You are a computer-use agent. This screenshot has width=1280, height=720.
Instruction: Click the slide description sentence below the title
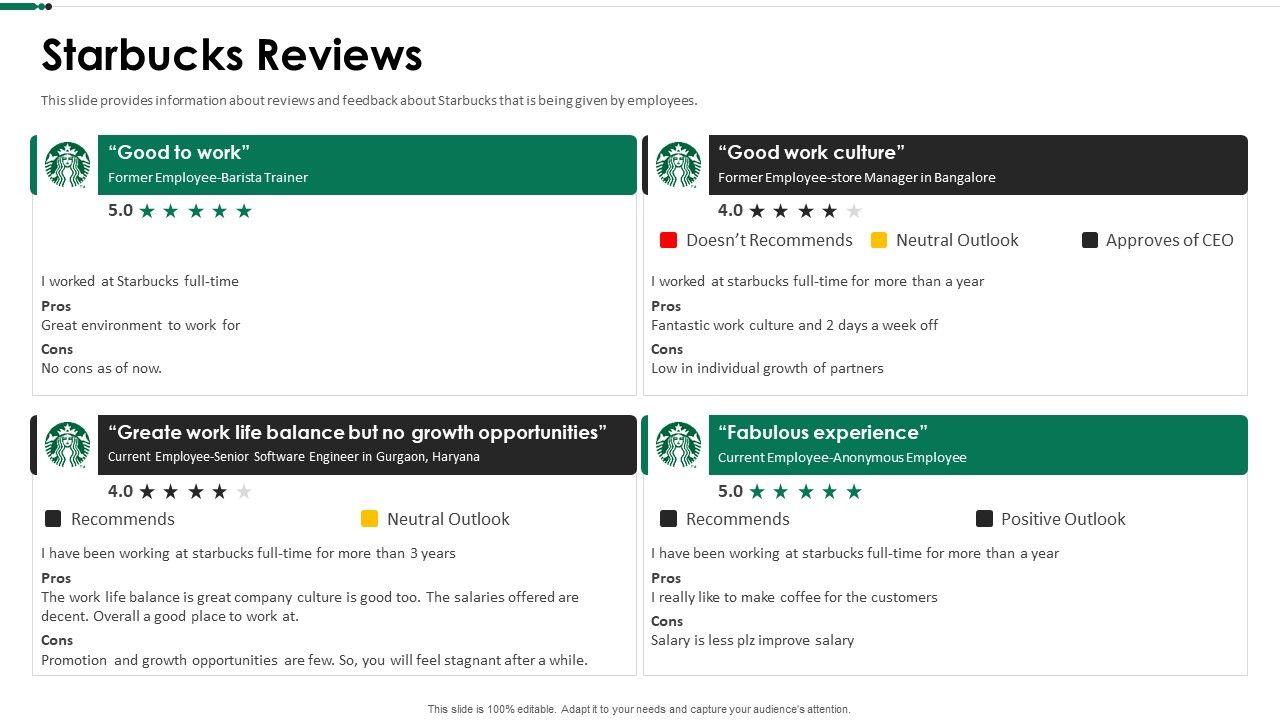click(369, 100)
